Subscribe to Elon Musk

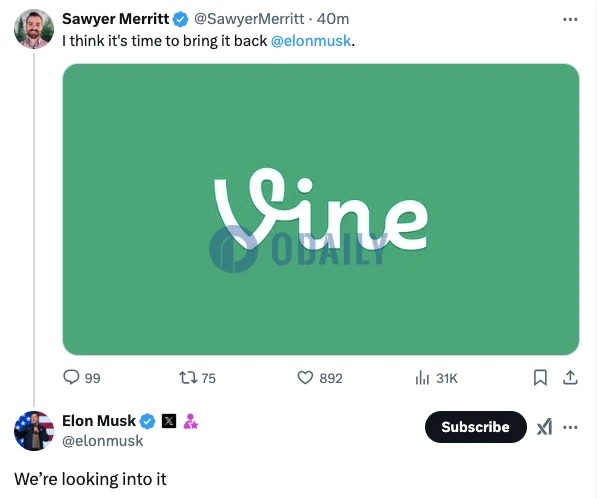point(476,427)
